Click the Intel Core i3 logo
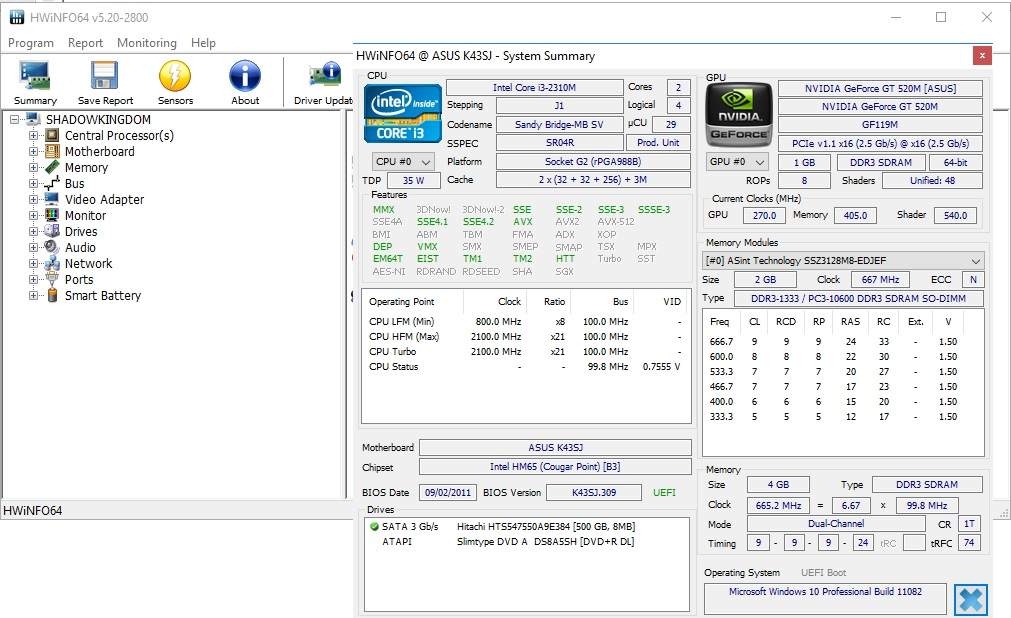The height and width of the screenshot is (618, 1011). (x=402, y=113)
